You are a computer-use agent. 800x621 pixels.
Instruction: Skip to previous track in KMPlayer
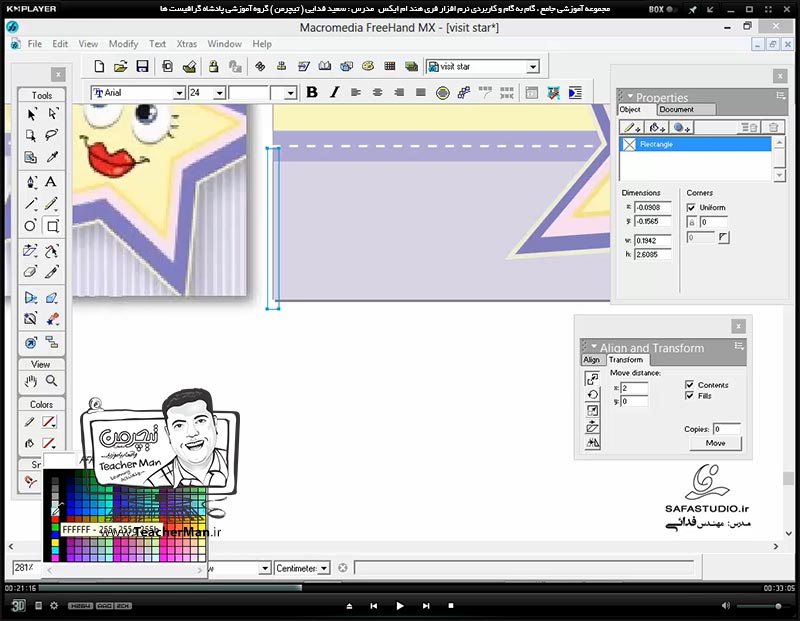click(374, 606)
